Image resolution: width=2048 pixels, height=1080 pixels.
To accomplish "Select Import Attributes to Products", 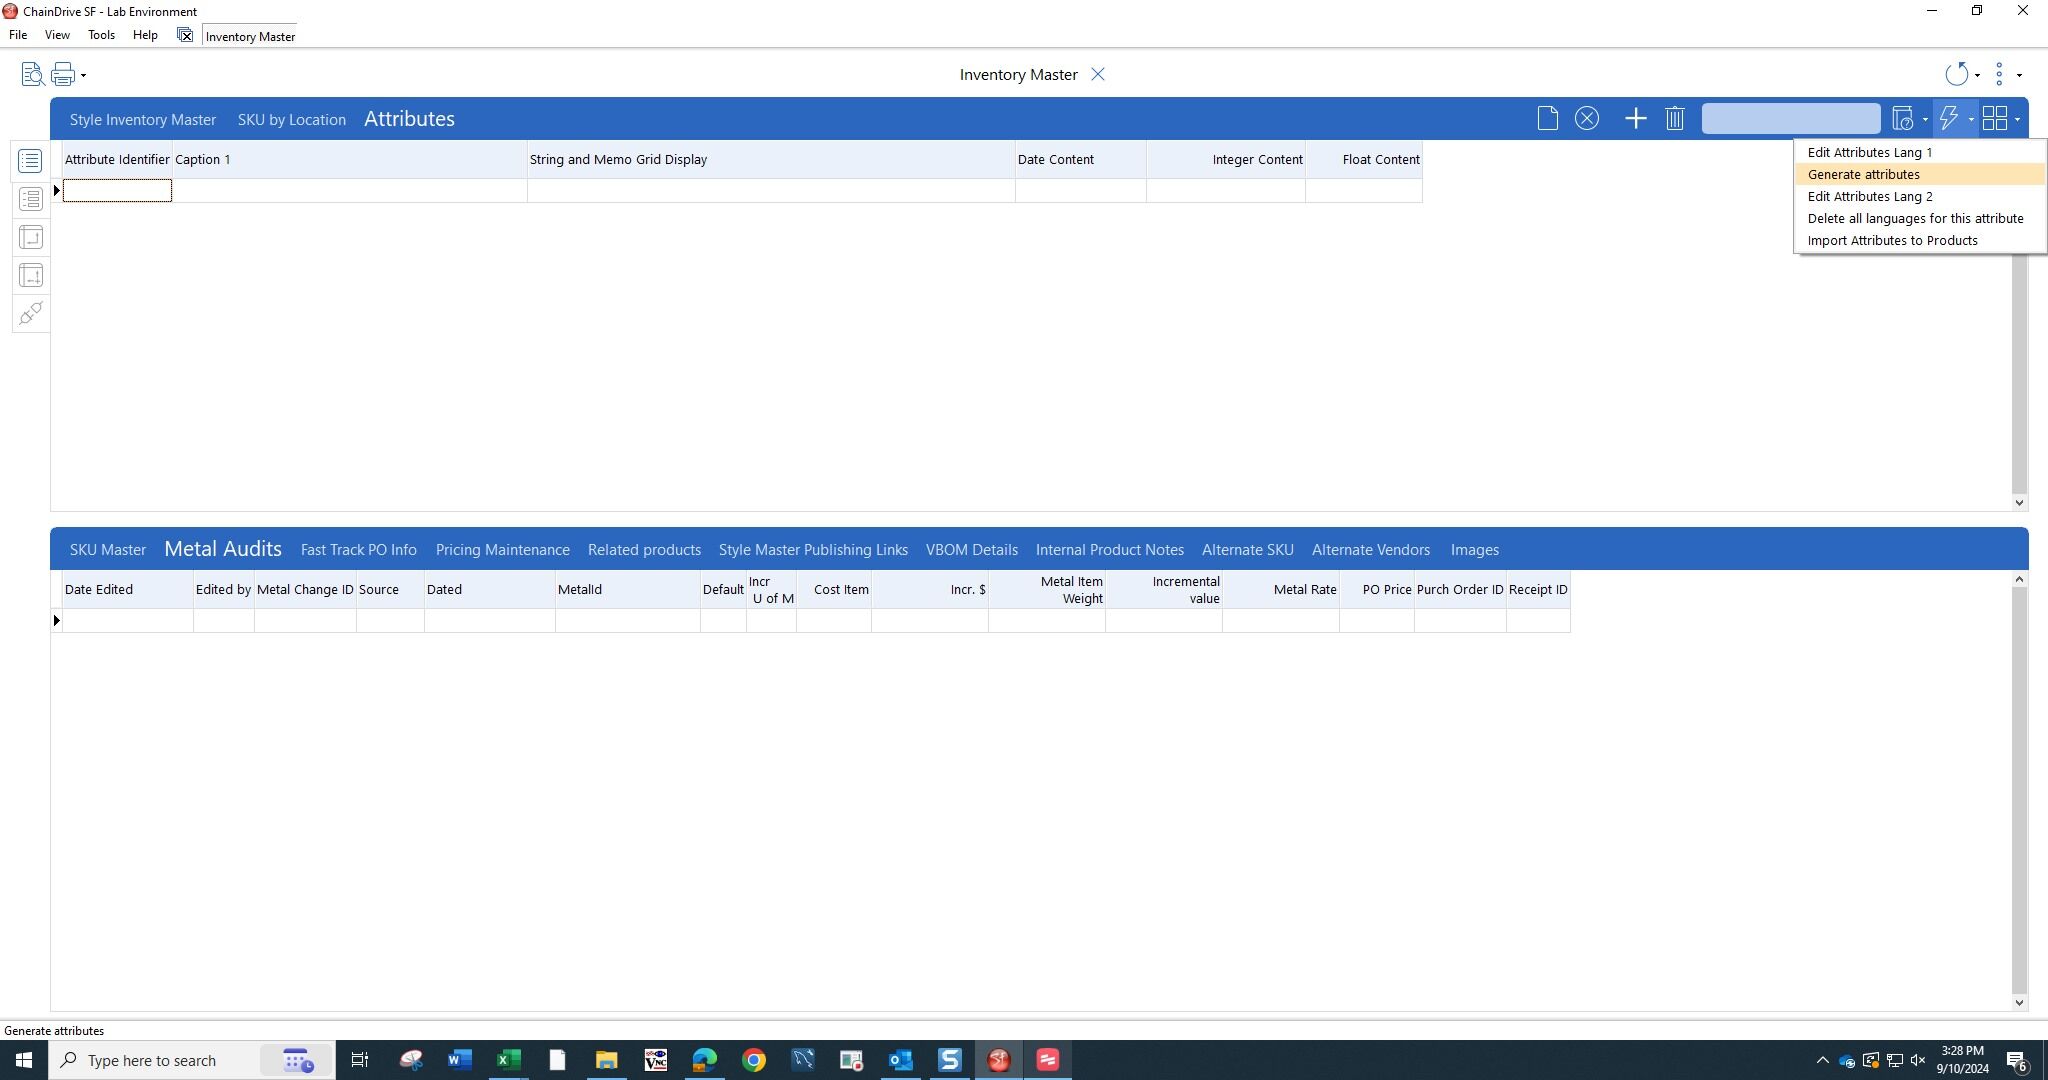I will 1892,240.
